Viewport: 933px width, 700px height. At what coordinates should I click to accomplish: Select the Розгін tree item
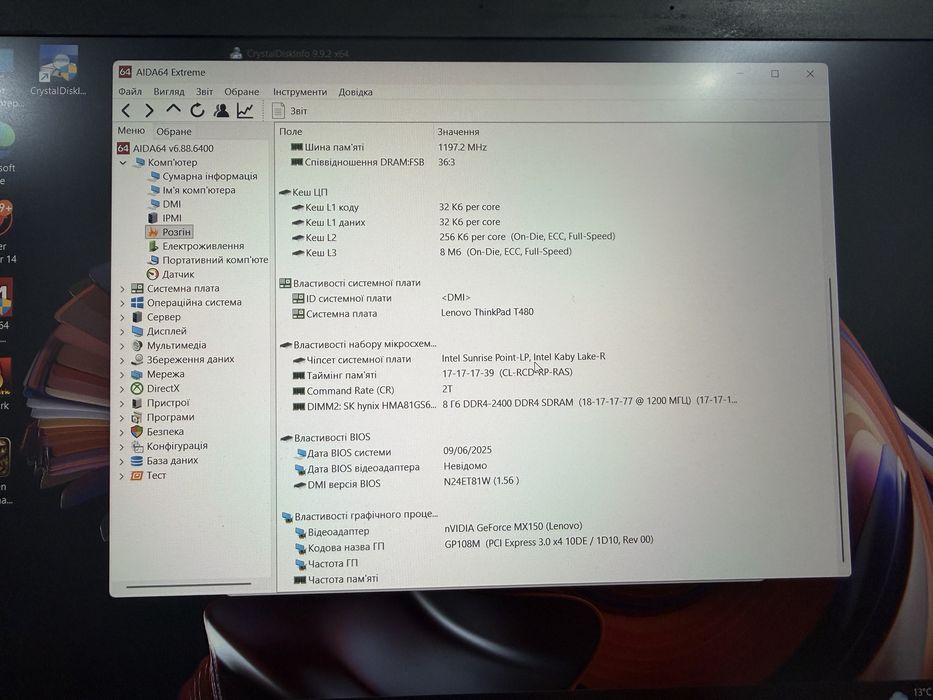(170, 232)
